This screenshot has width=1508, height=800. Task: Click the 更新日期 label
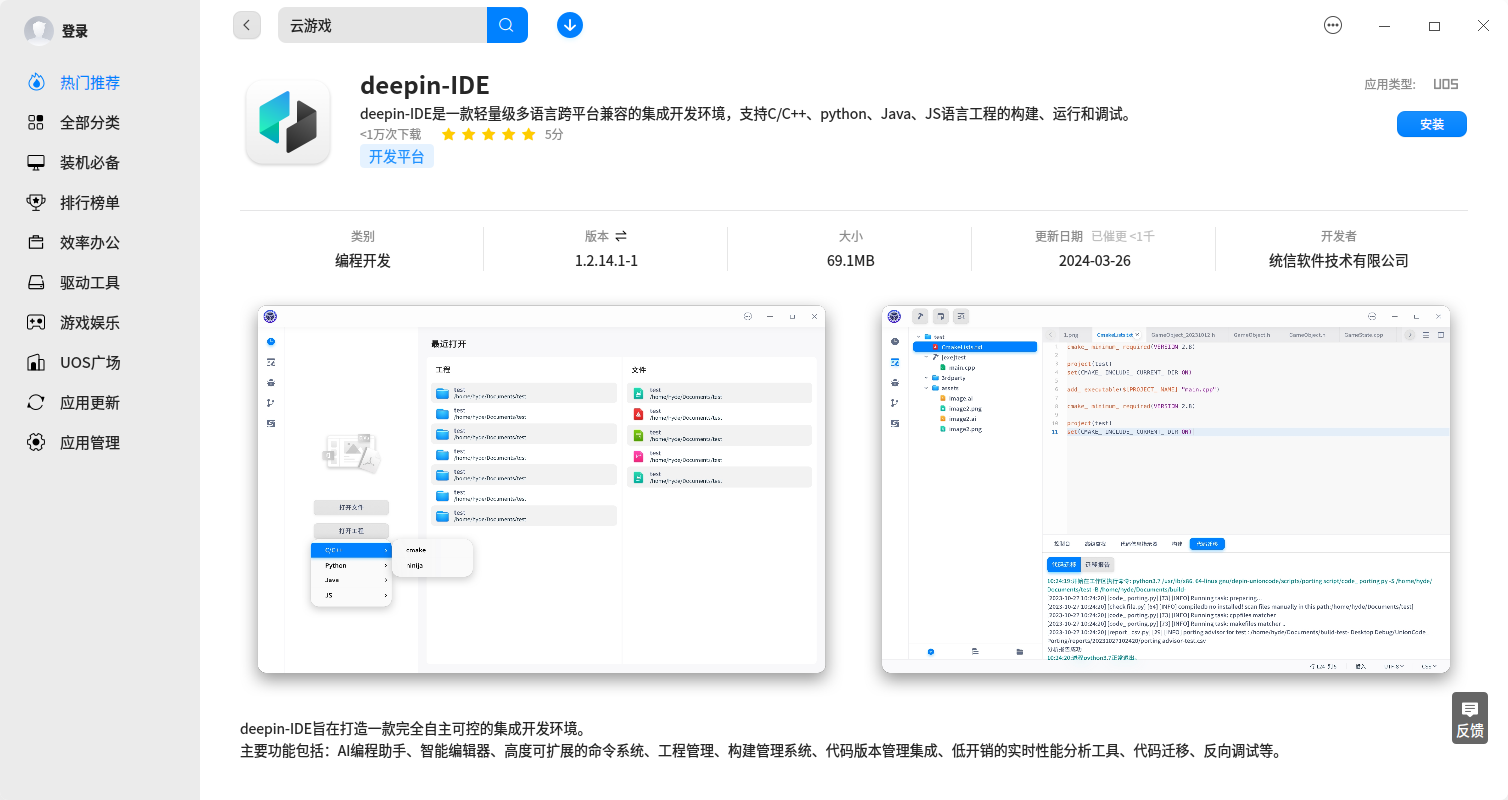point(1059,236)
